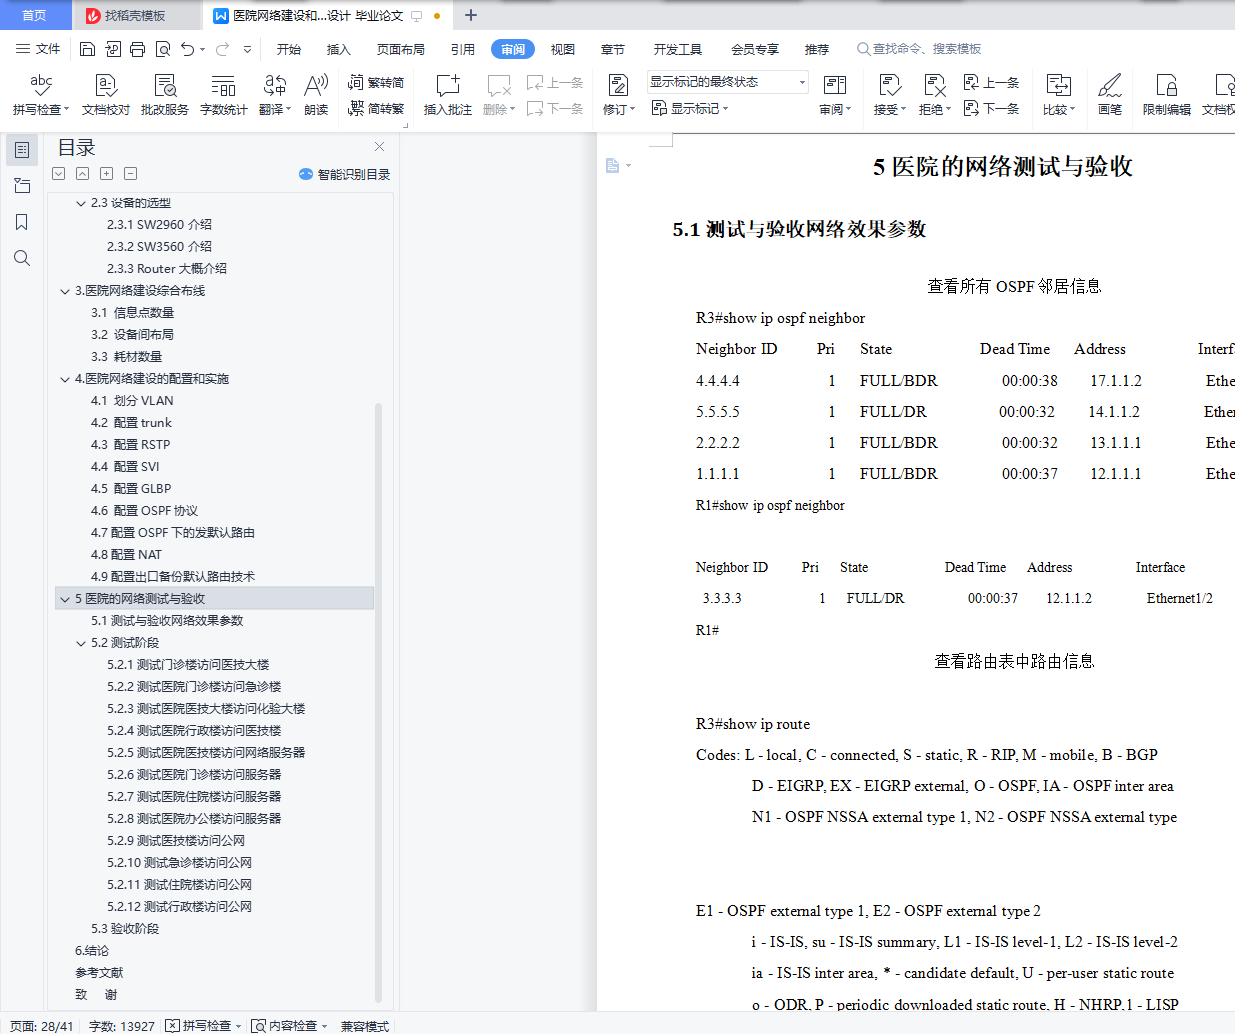The width and height of the screenshot is (1235, 1034).
Task: Switch to the 首页 home tab
Action: pos(34,16)
